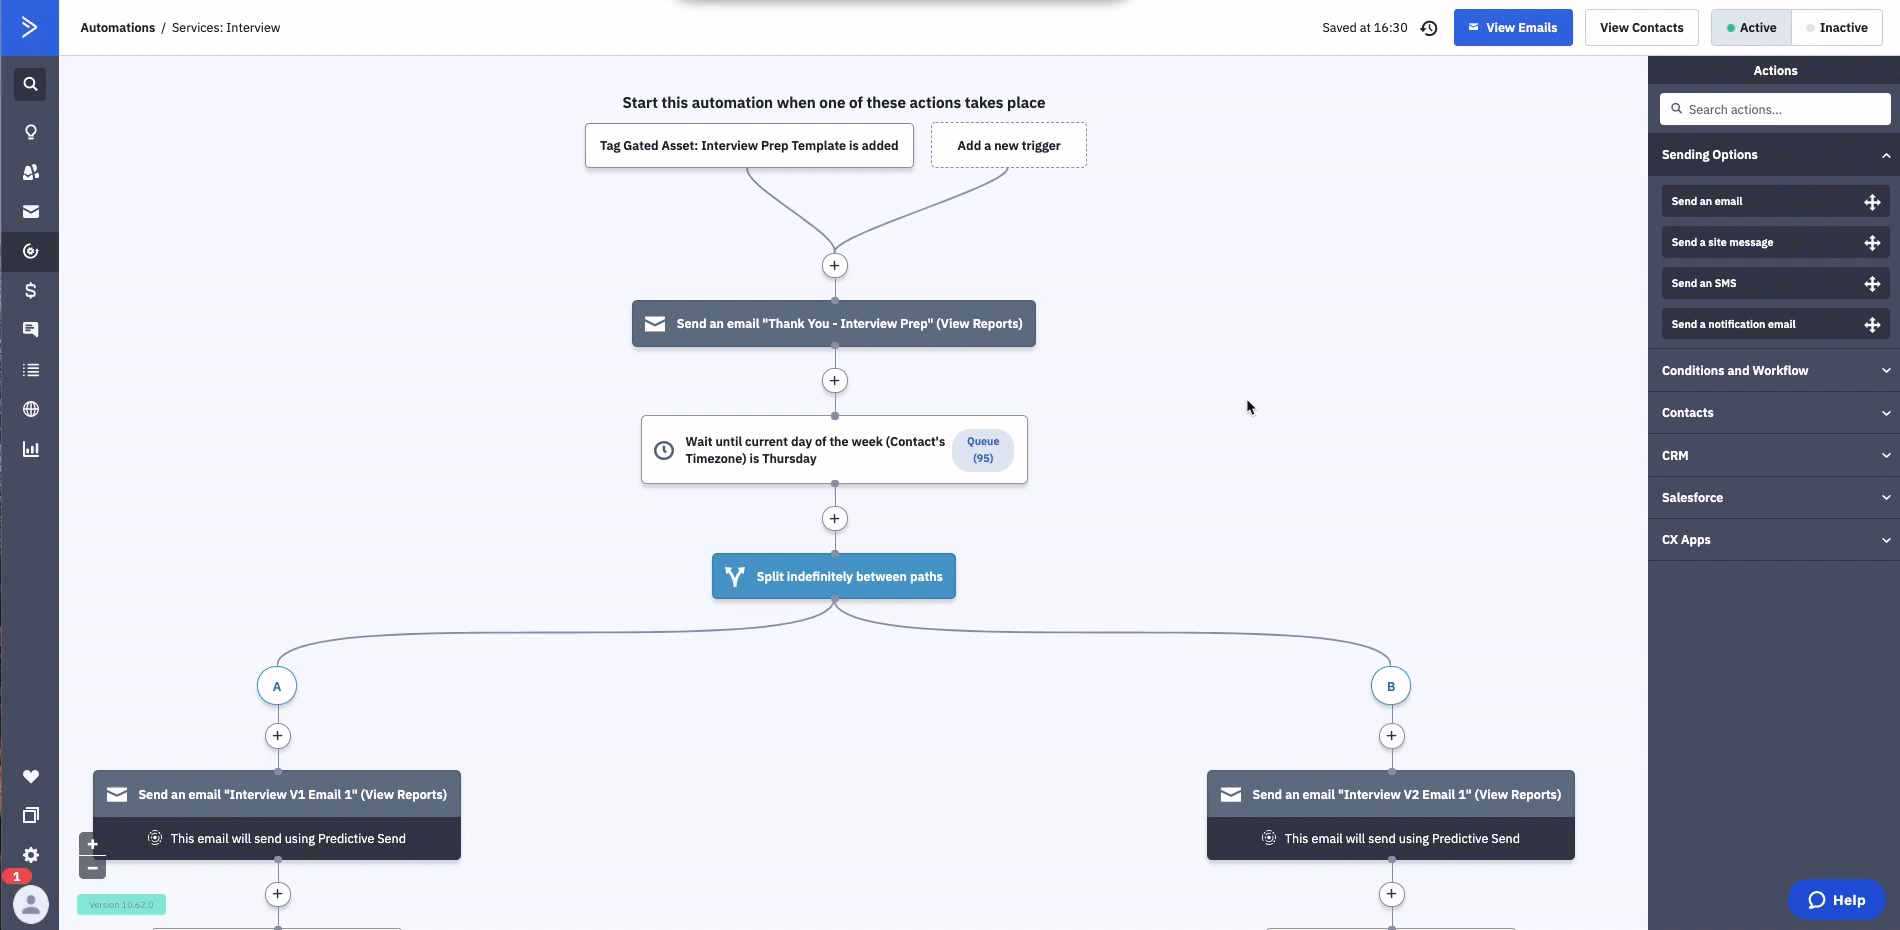Open the Reports bar chart sidebar icon
The image size is (1900, 930).
30,449
